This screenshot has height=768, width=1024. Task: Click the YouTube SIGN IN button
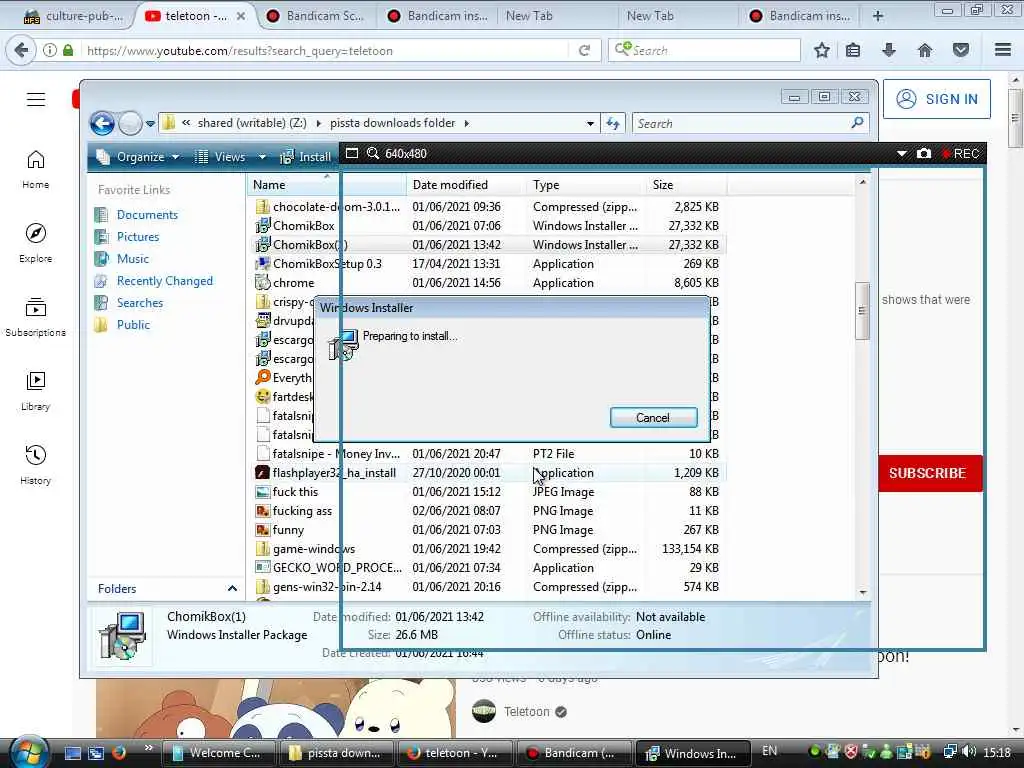point(936,99)
